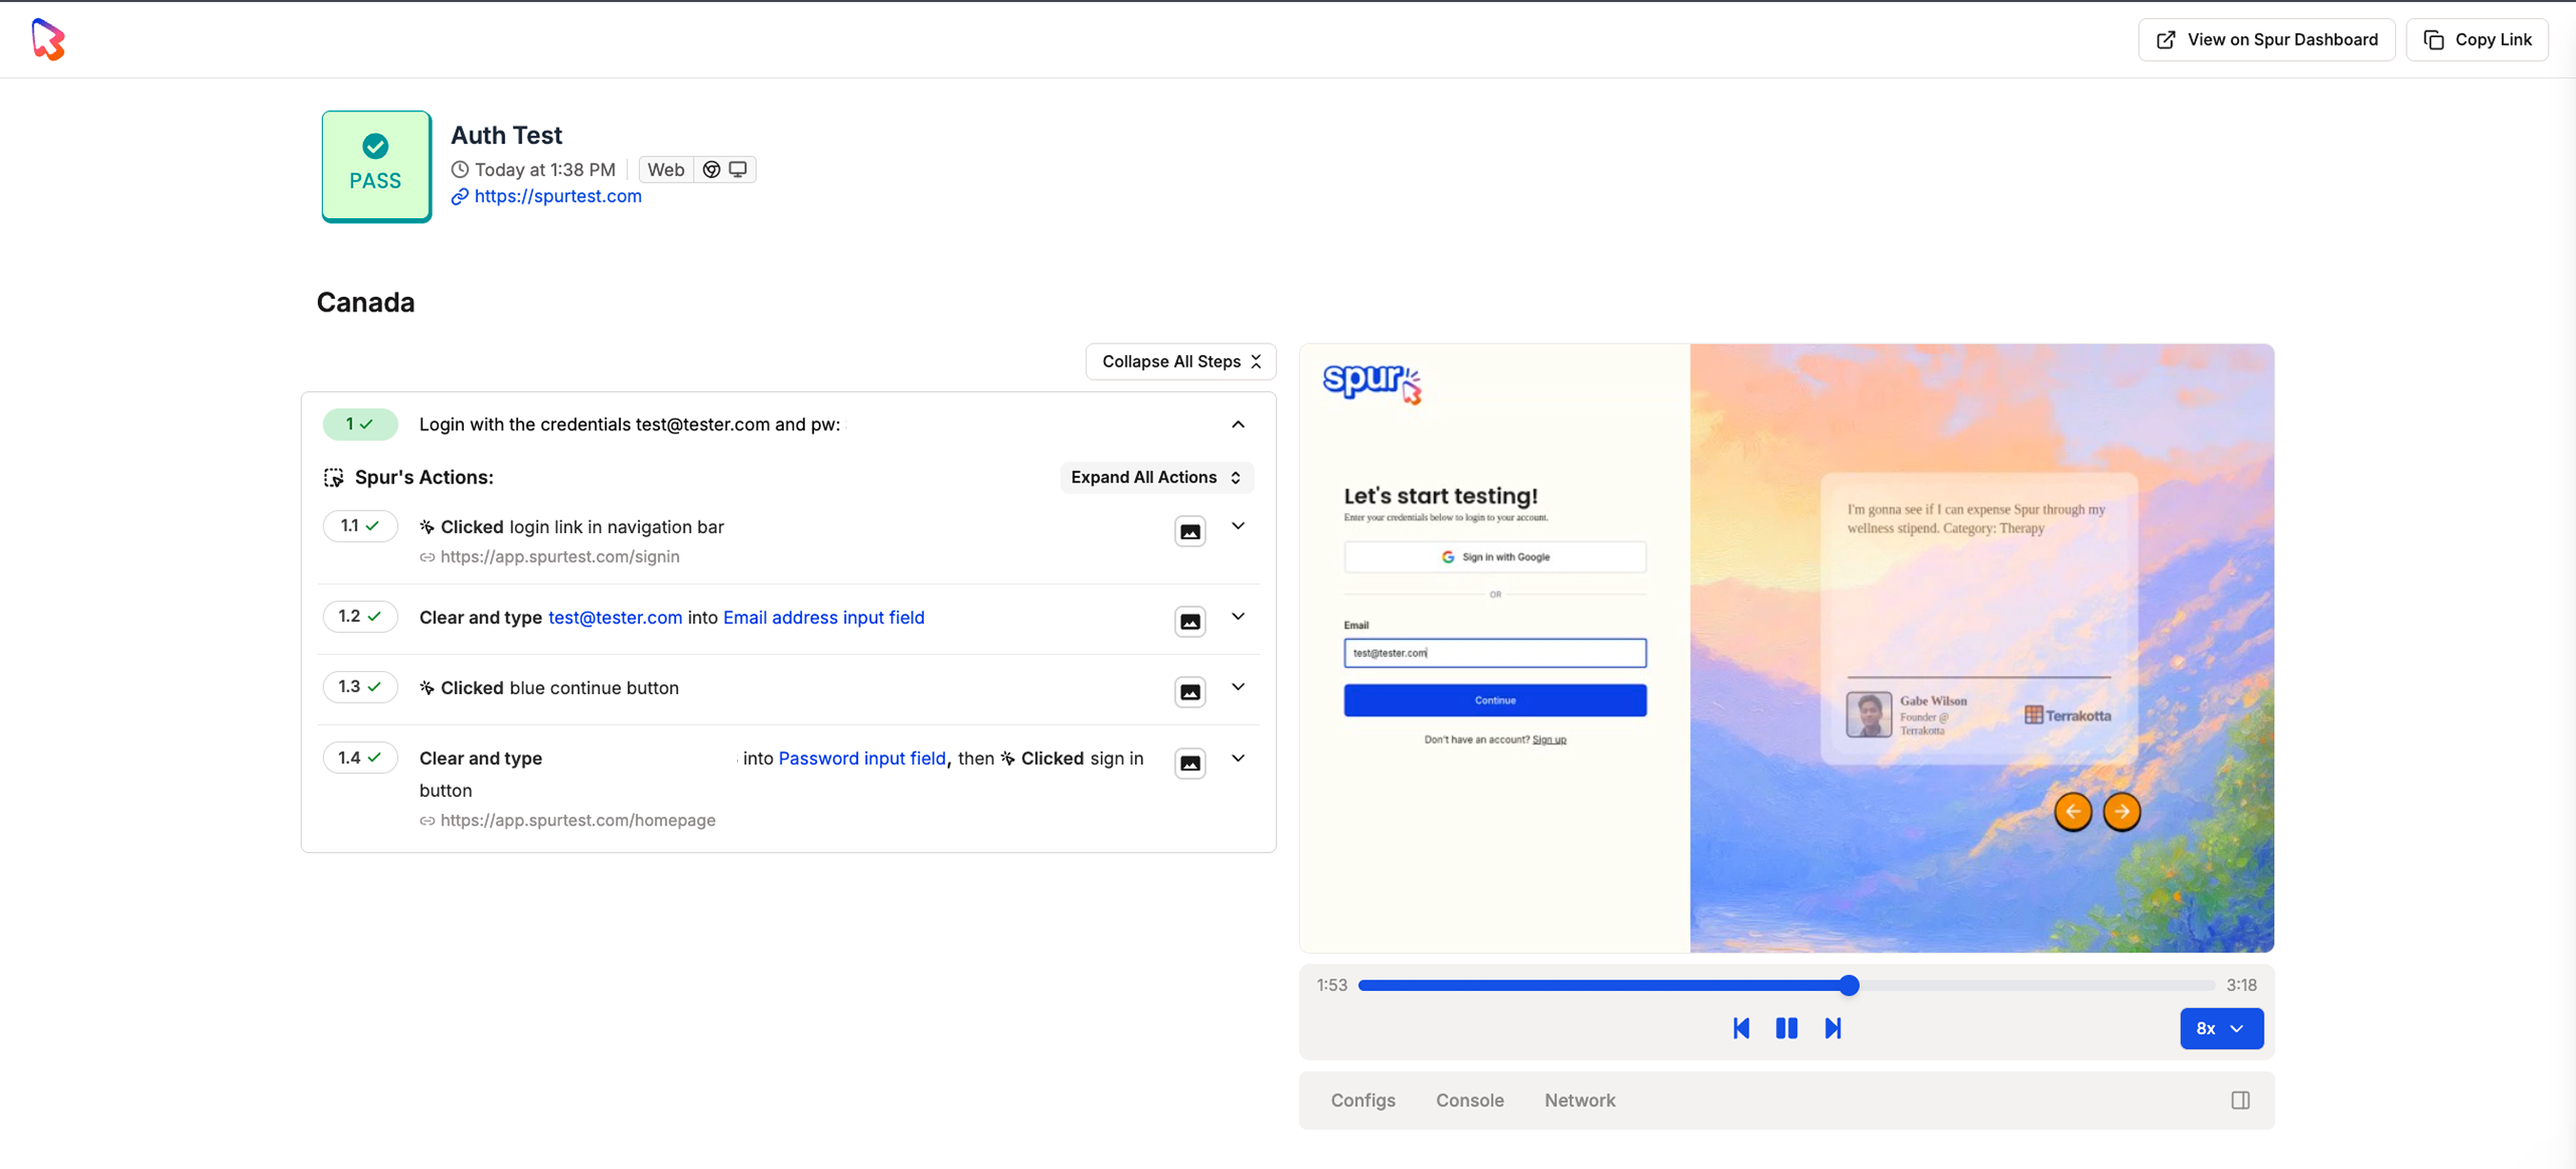2576x1169 pixels.
Task: Show screenshot of step 1.3 click
Action: click(1189, 691)
